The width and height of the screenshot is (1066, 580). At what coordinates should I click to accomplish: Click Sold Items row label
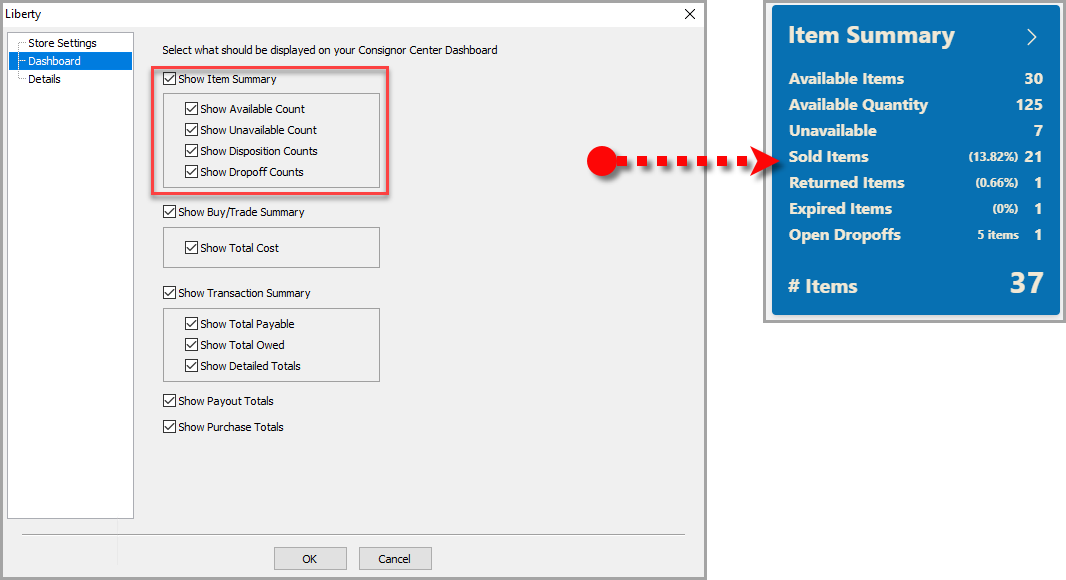coord(829,156)
